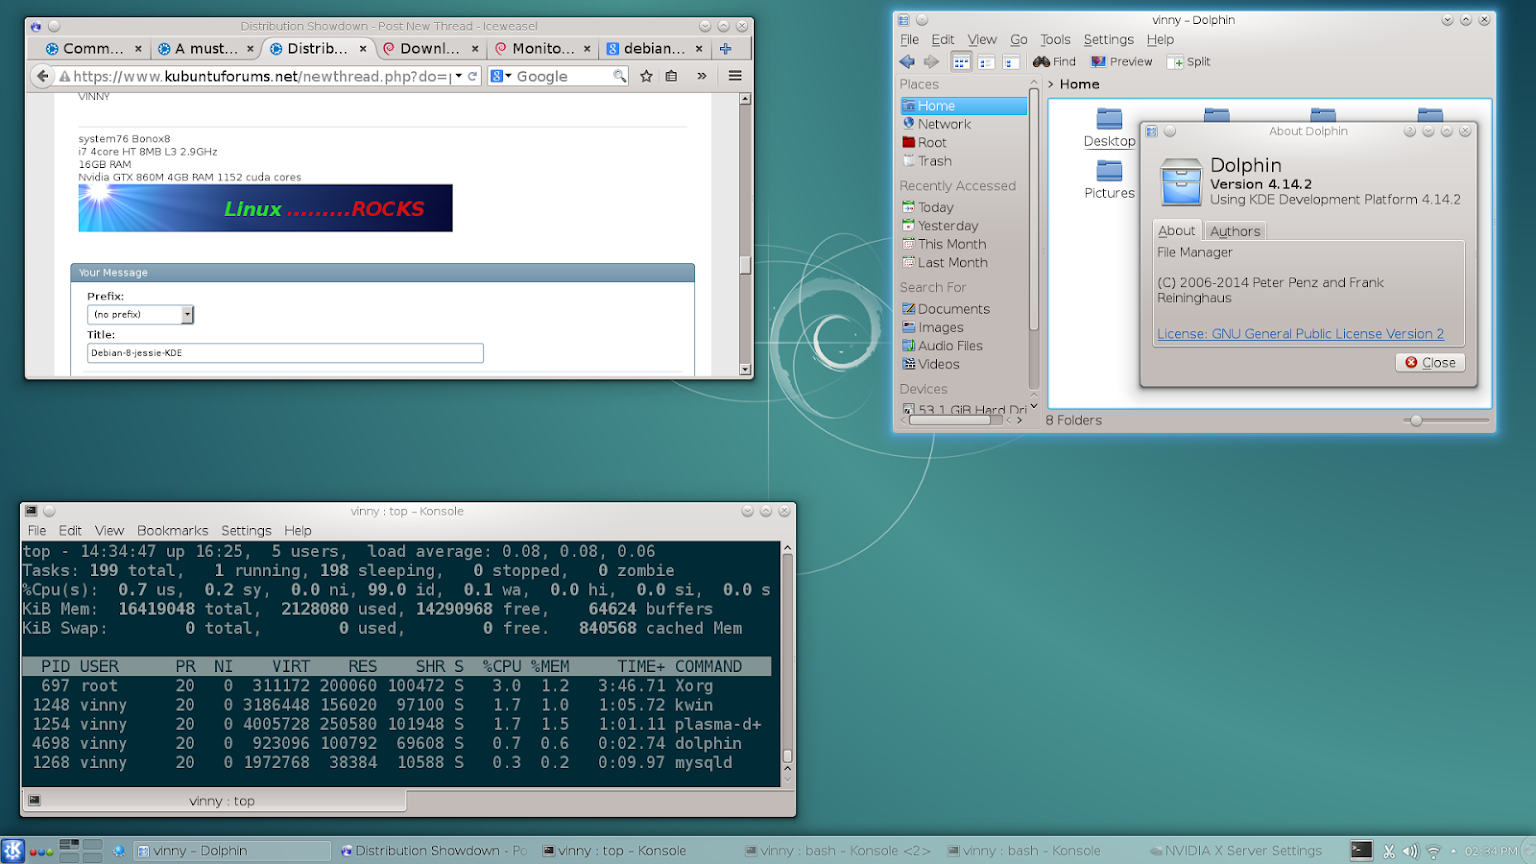Viewport: 1536px width, 864px height.
Task: Split the Dolphin view
Action: click(1189, 62)
